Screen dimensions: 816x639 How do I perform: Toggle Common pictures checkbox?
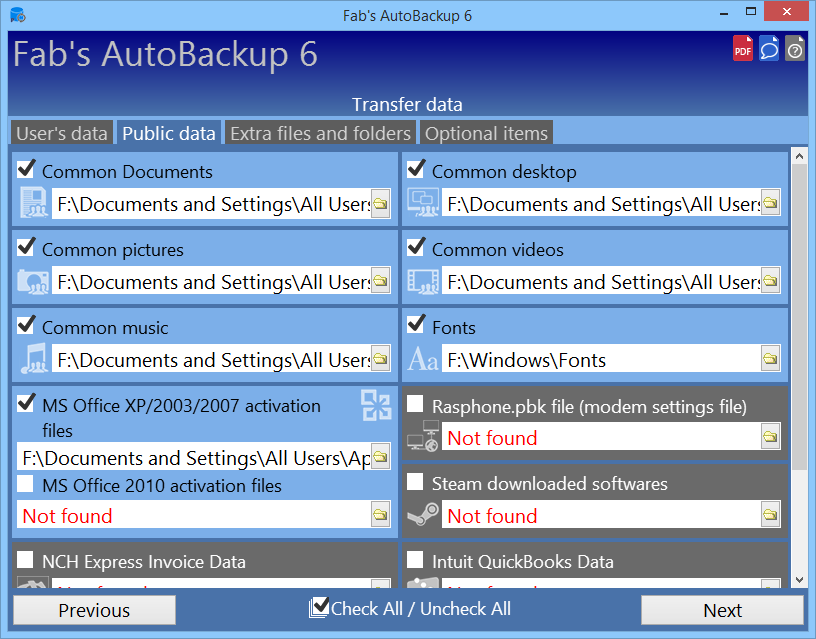point(26,247)
